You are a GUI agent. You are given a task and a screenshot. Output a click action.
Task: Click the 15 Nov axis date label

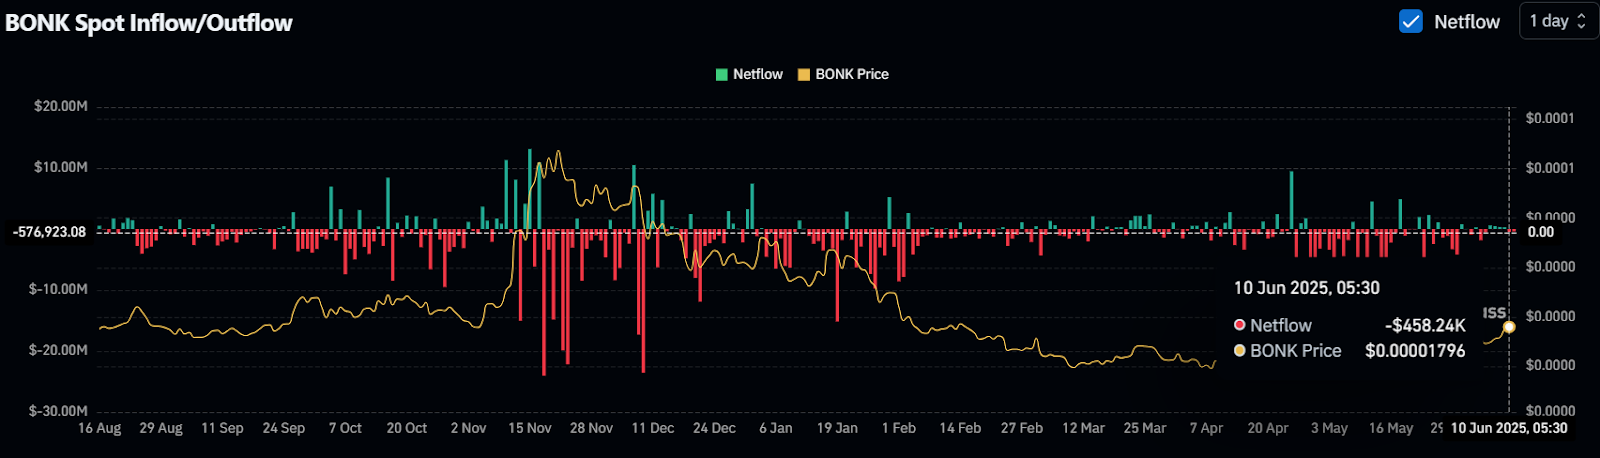coord(530,428)
